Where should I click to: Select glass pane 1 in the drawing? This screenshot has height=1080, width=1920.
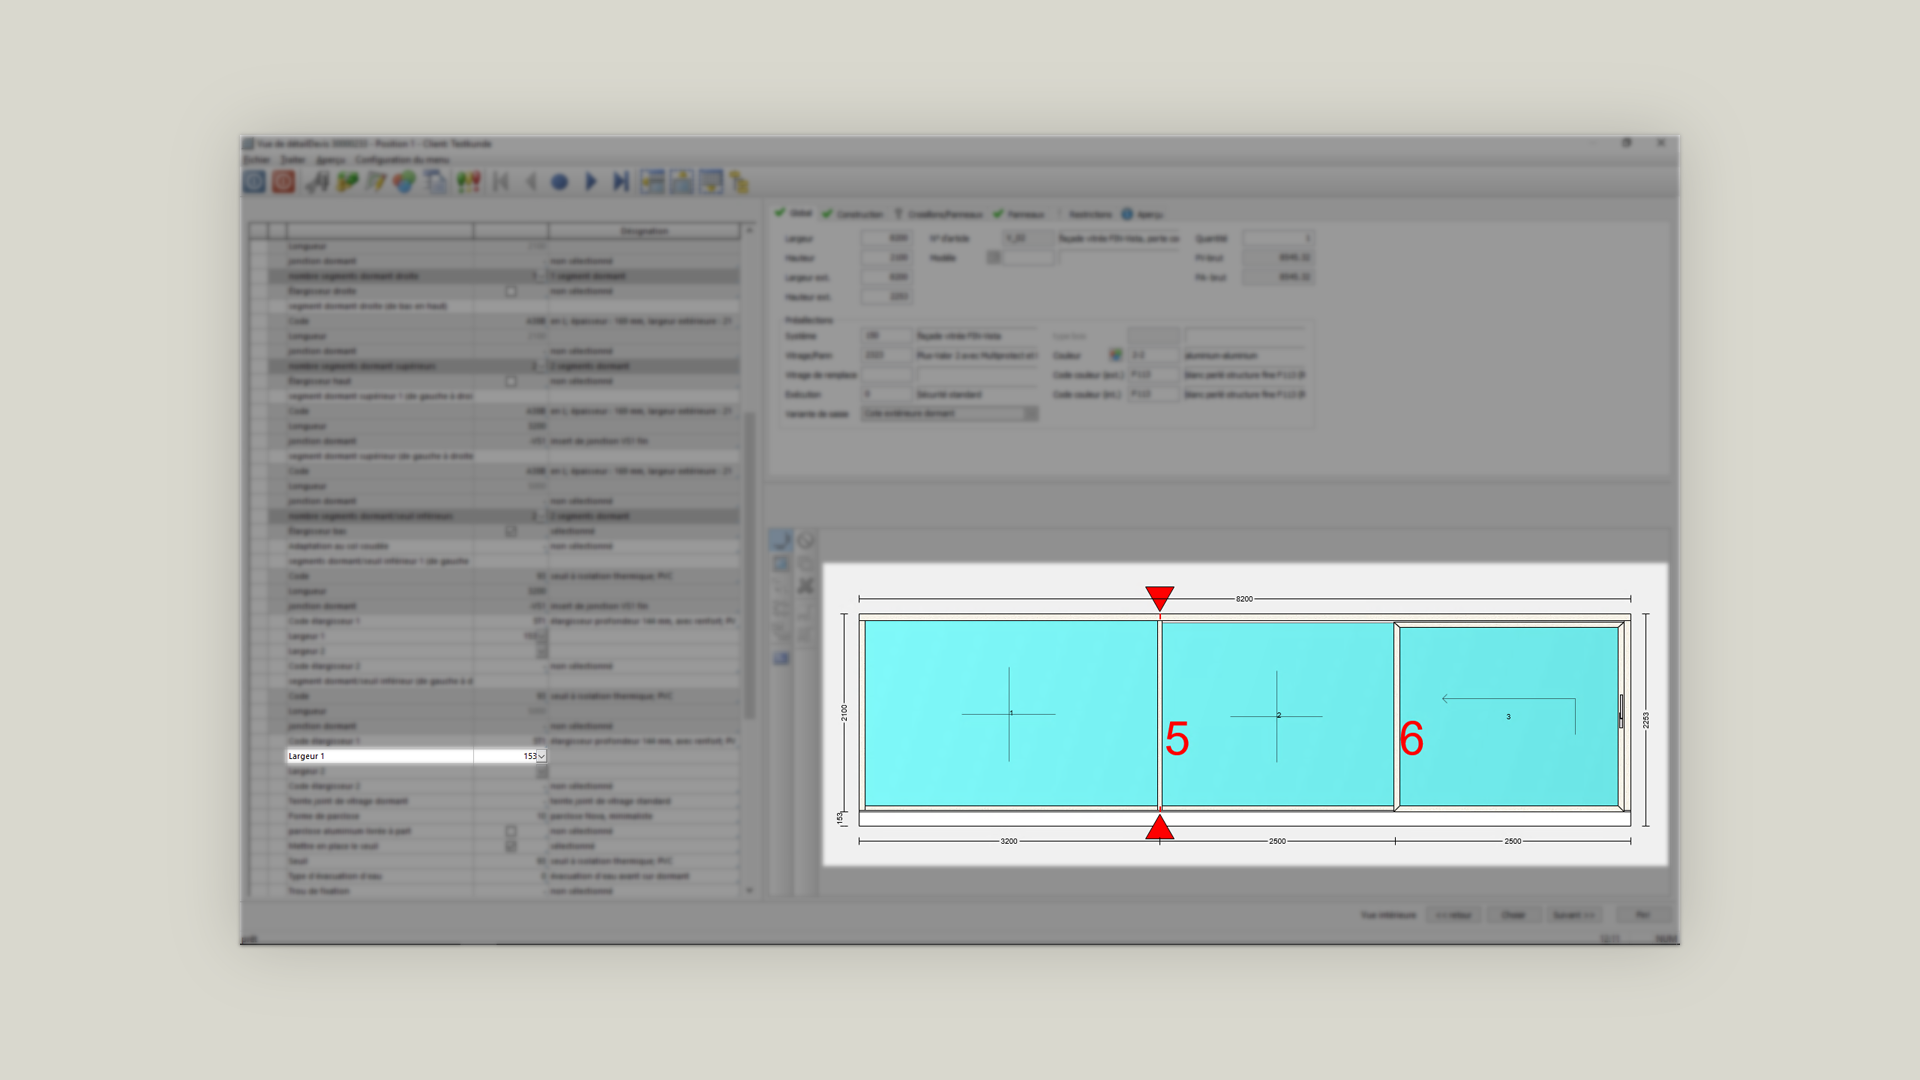pos(1010,714)
